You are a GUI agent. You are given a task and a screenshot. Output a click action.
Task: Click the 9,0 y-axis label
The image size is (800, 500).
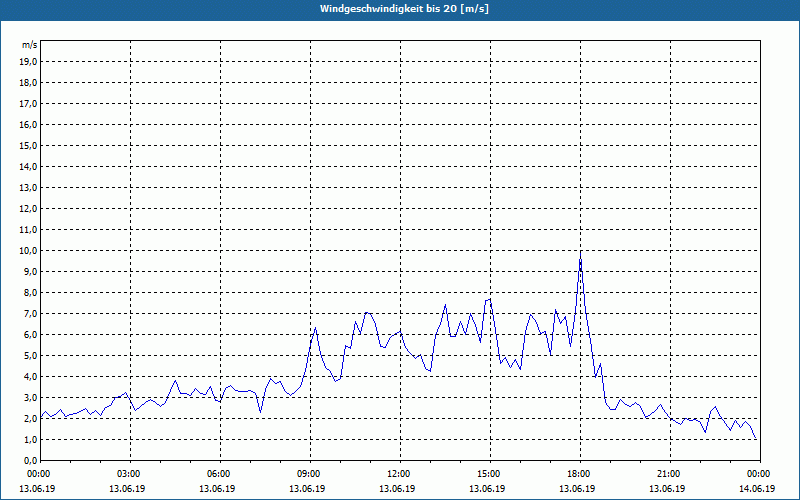[x=30, y=271]
